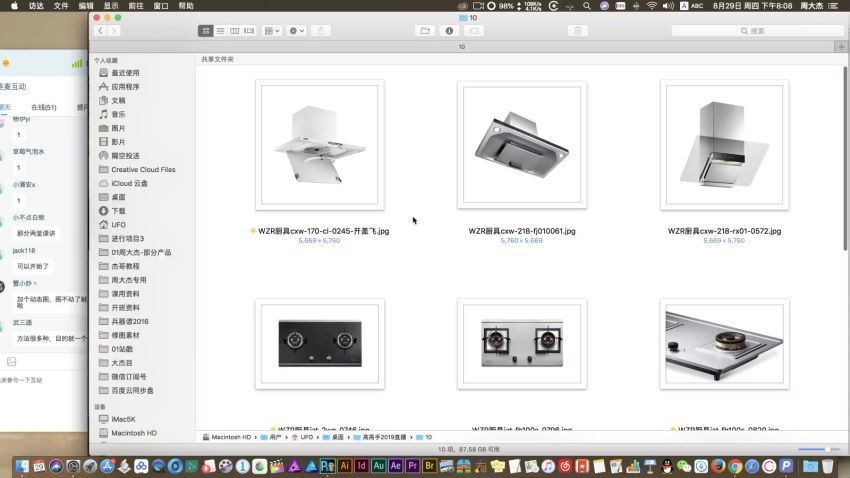Open the Trash in the Dock
Screen dimensions: 850x478
pyautogui.click(x=827, y=466)
